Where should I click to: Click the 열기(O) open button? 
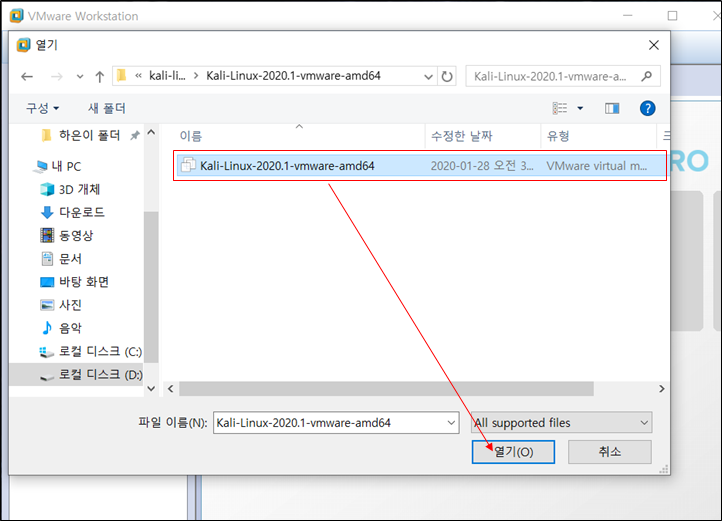pyautogui.click(x=513, y=452)
